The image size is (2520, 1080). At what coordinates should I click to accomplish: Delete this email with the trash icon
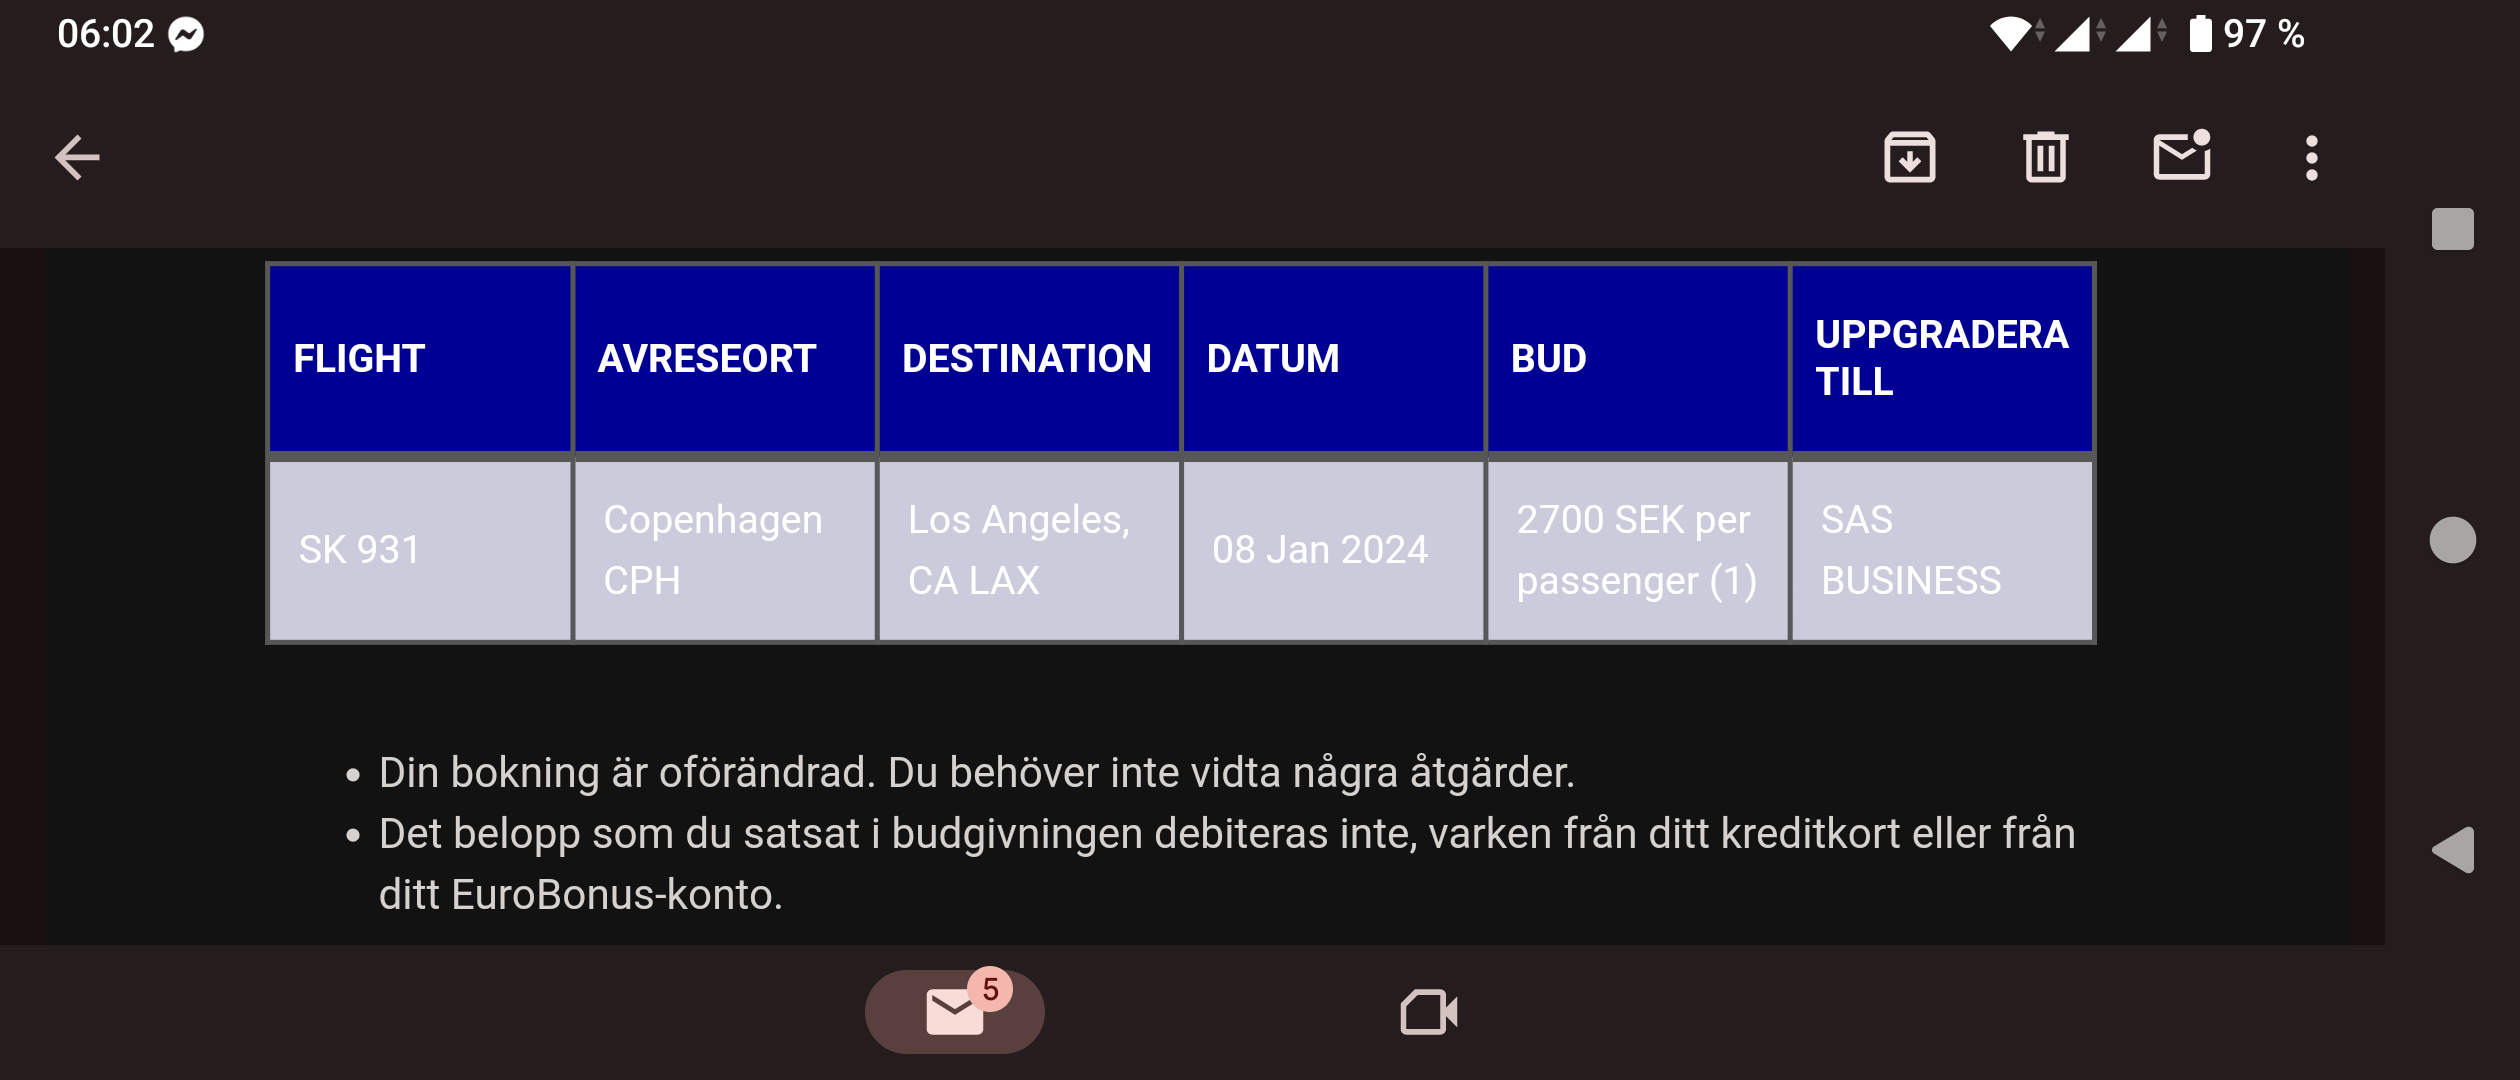2043,157
